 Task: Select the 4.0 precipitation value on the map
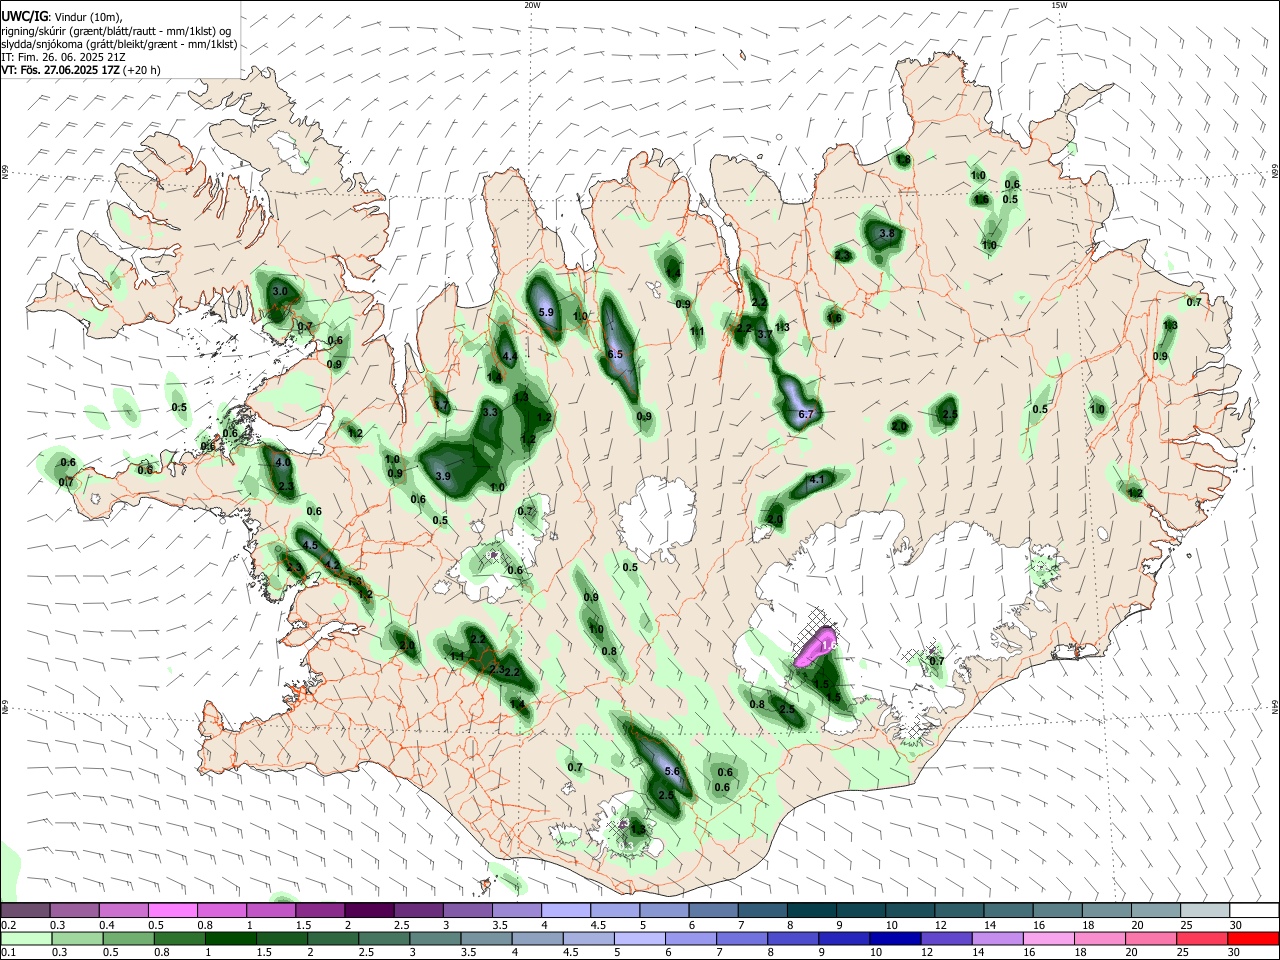click(x=283, y=463)
